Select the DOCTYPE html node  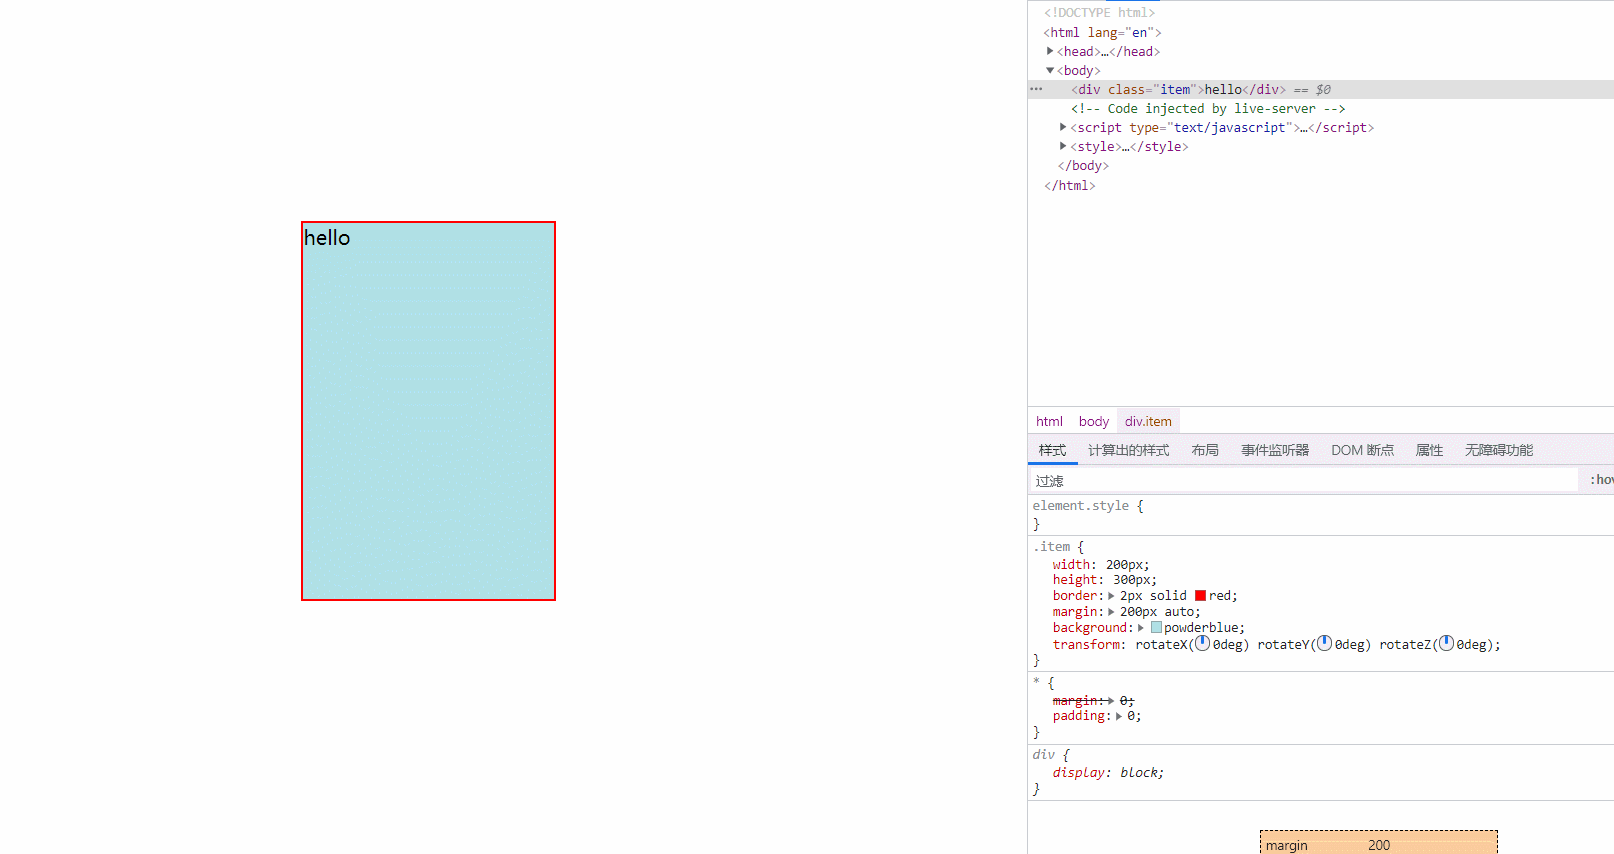pos(1100,12)
